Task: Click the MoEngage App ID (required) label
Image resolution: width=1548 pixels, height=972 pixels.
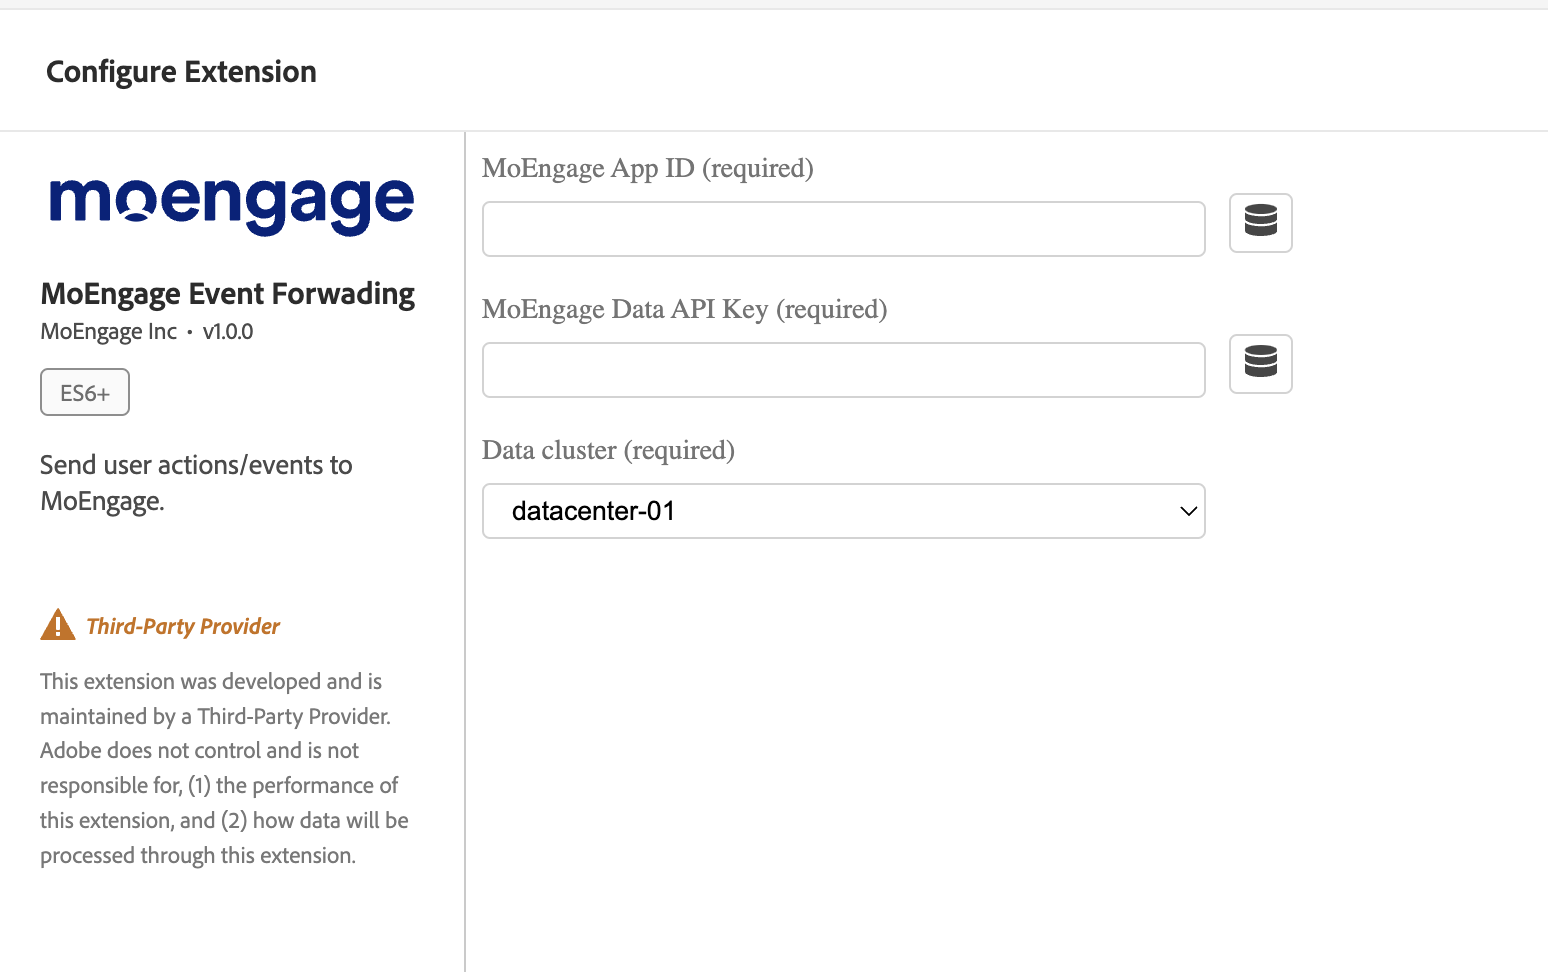Action: [648, 168]
